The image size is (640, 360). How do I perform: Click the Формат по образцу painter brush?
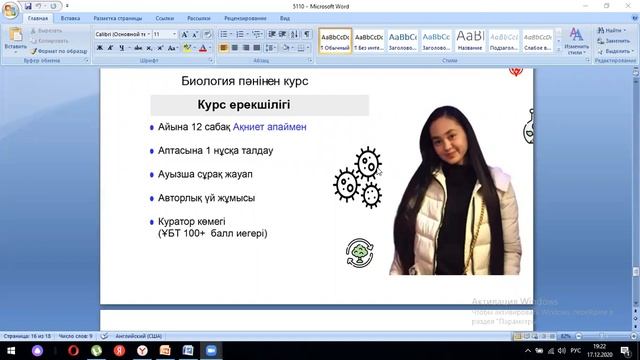pos(59,51)
